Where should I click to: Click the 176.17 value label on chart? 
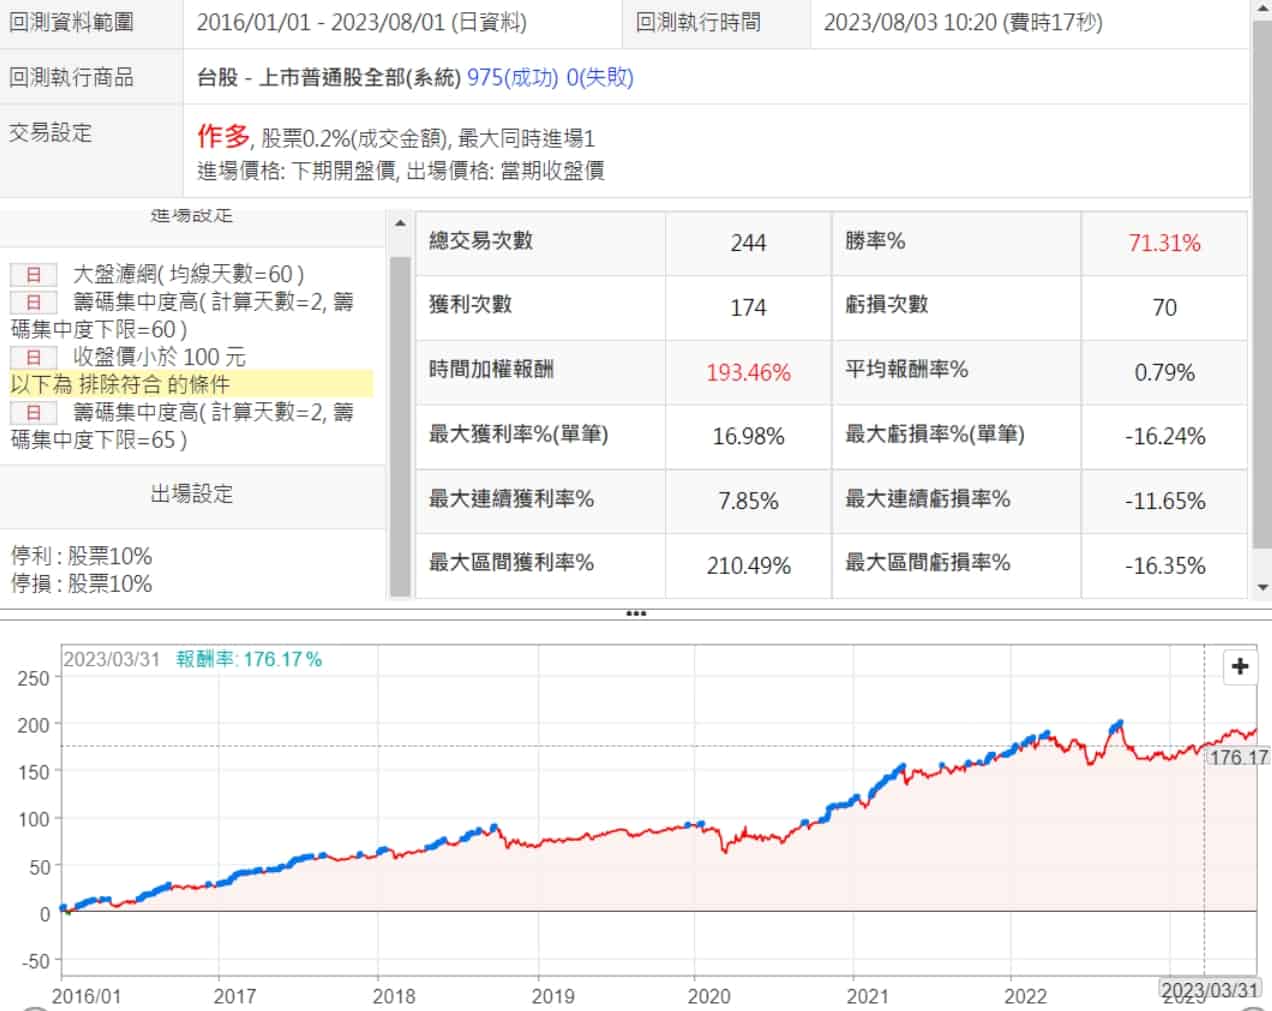(1238, 757)
